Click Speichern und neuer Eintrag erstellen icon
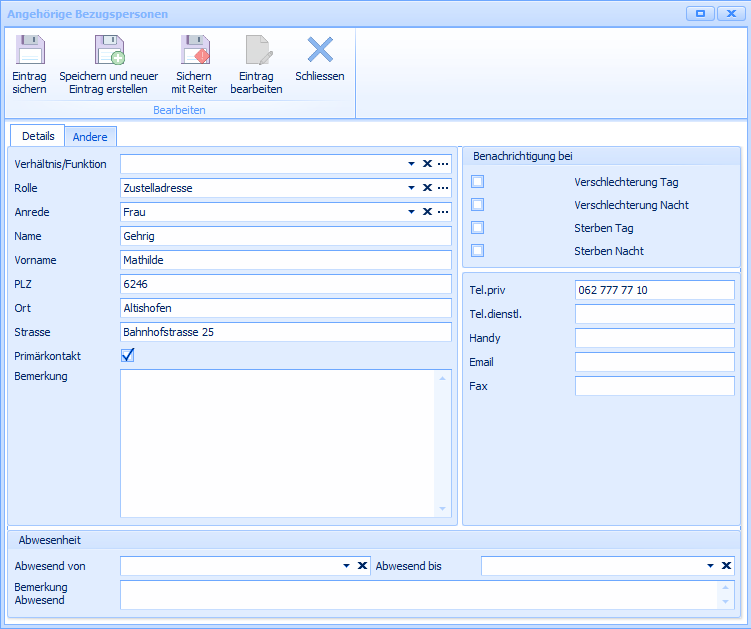 pos(108,51)
